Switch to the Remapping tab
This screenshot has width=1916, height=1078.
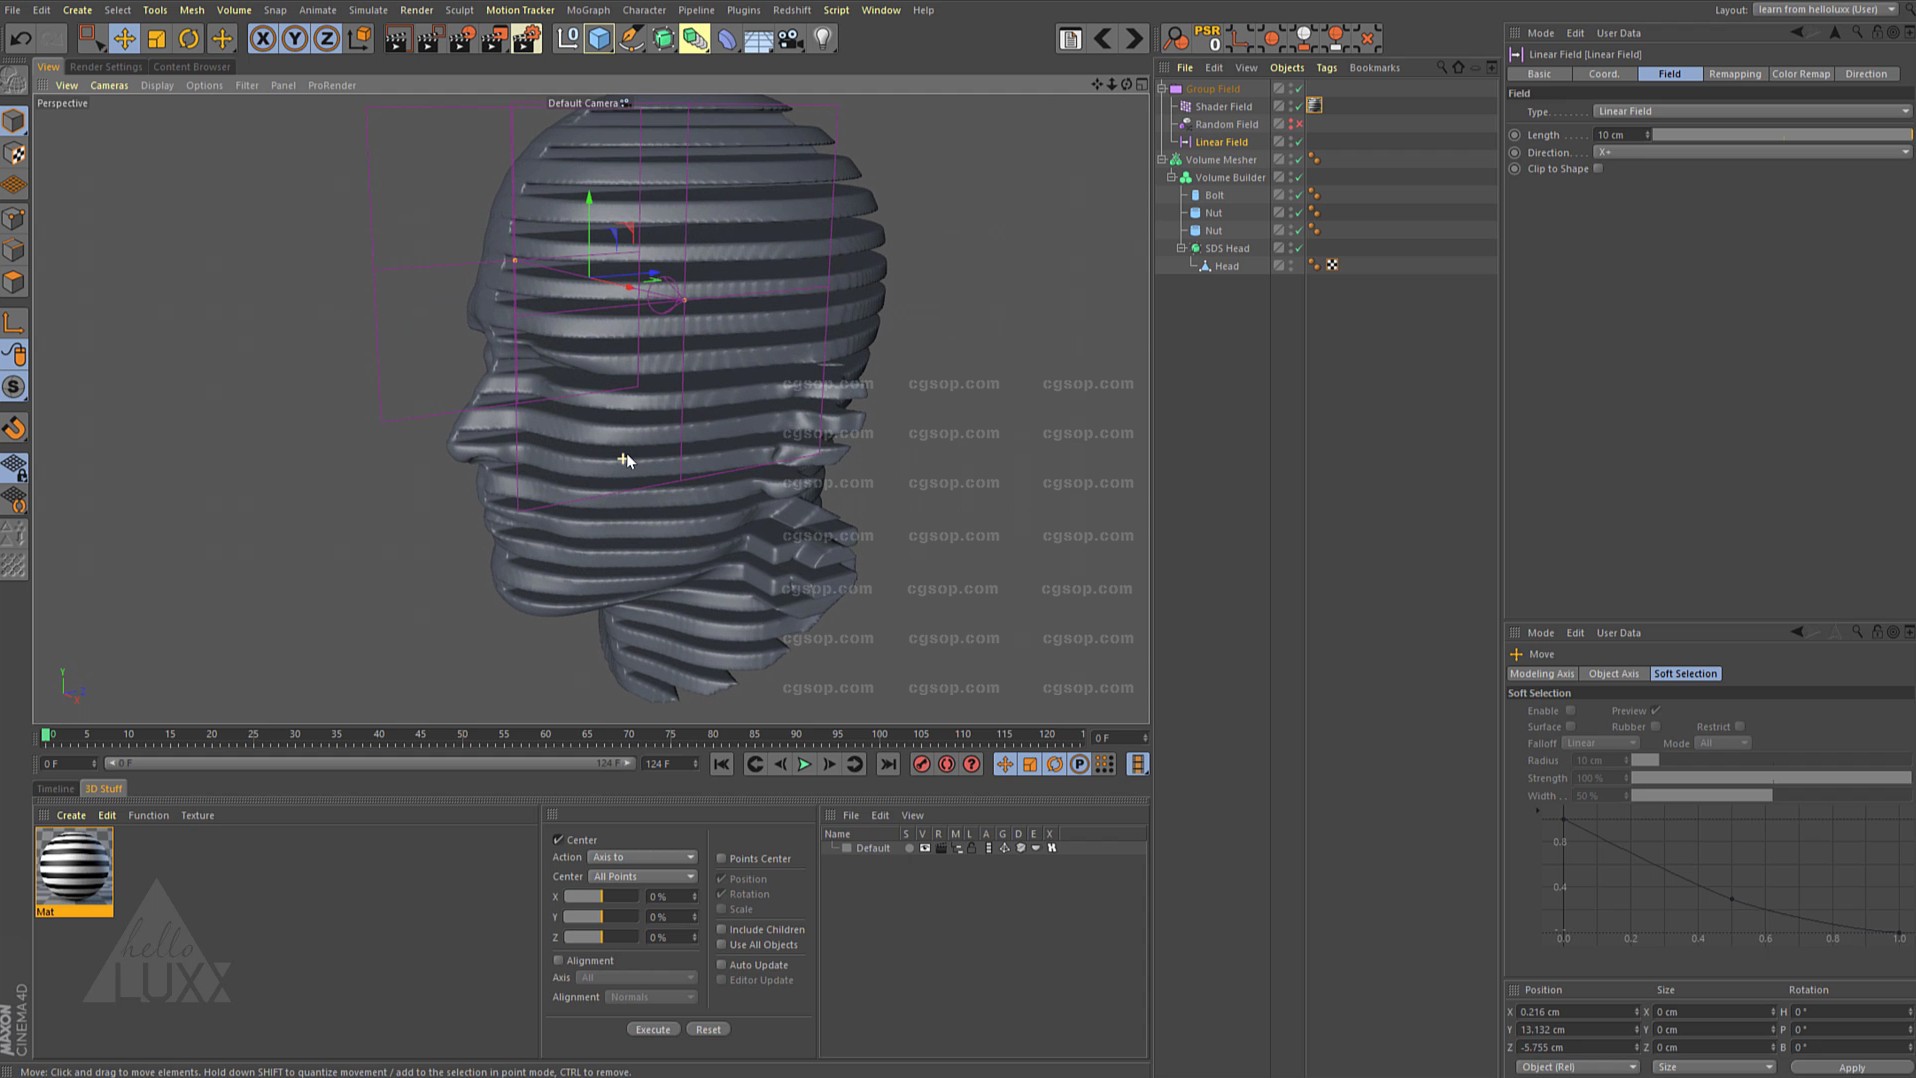[1734, 74]
